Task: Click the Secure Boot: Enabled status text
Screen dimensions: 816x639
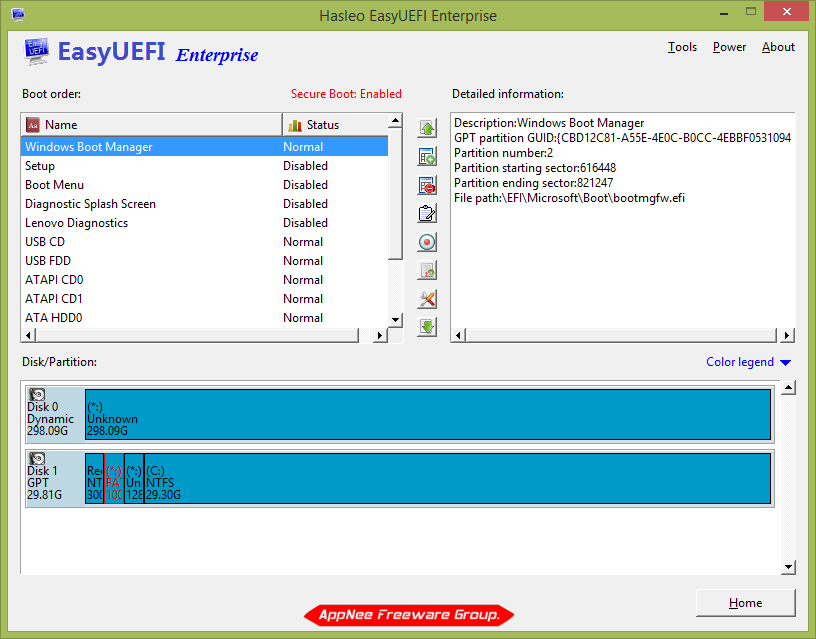Action: (346, 94)
